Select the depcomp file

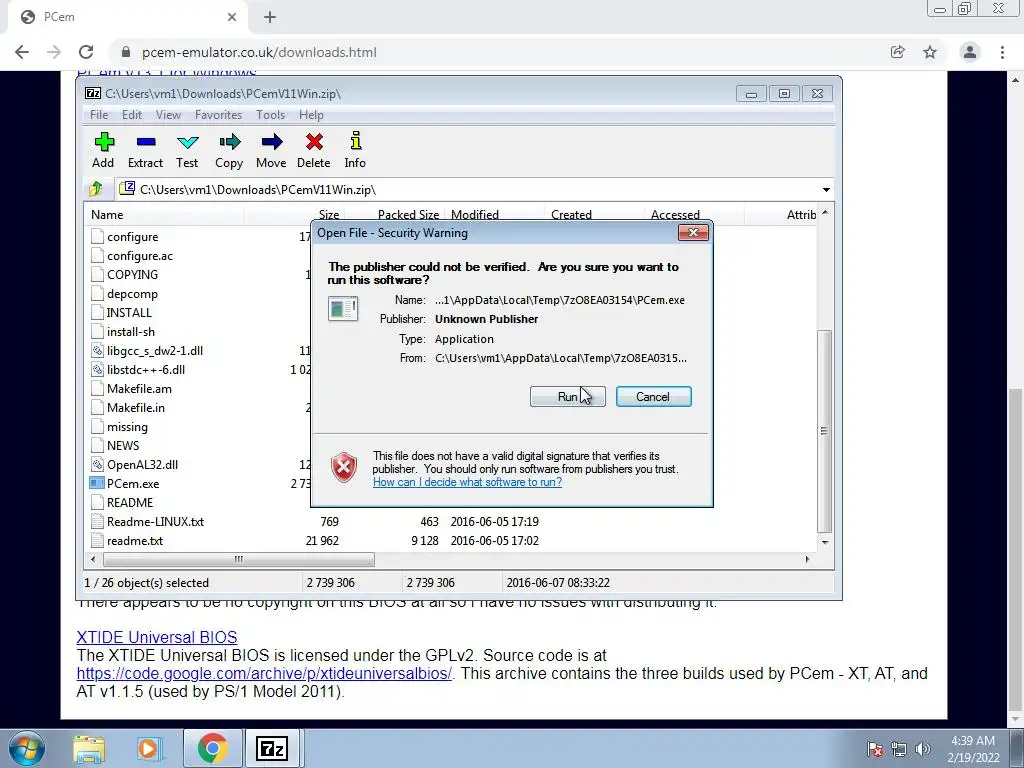133,293
